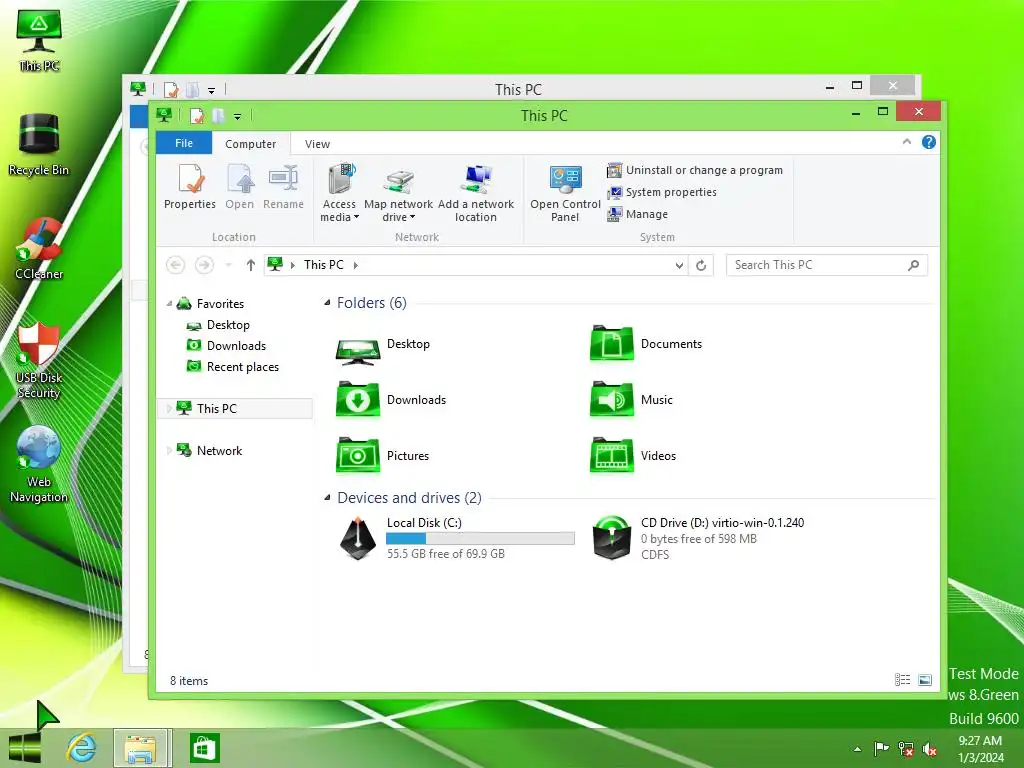Select the Music folder icon

(x=611, y=400)
